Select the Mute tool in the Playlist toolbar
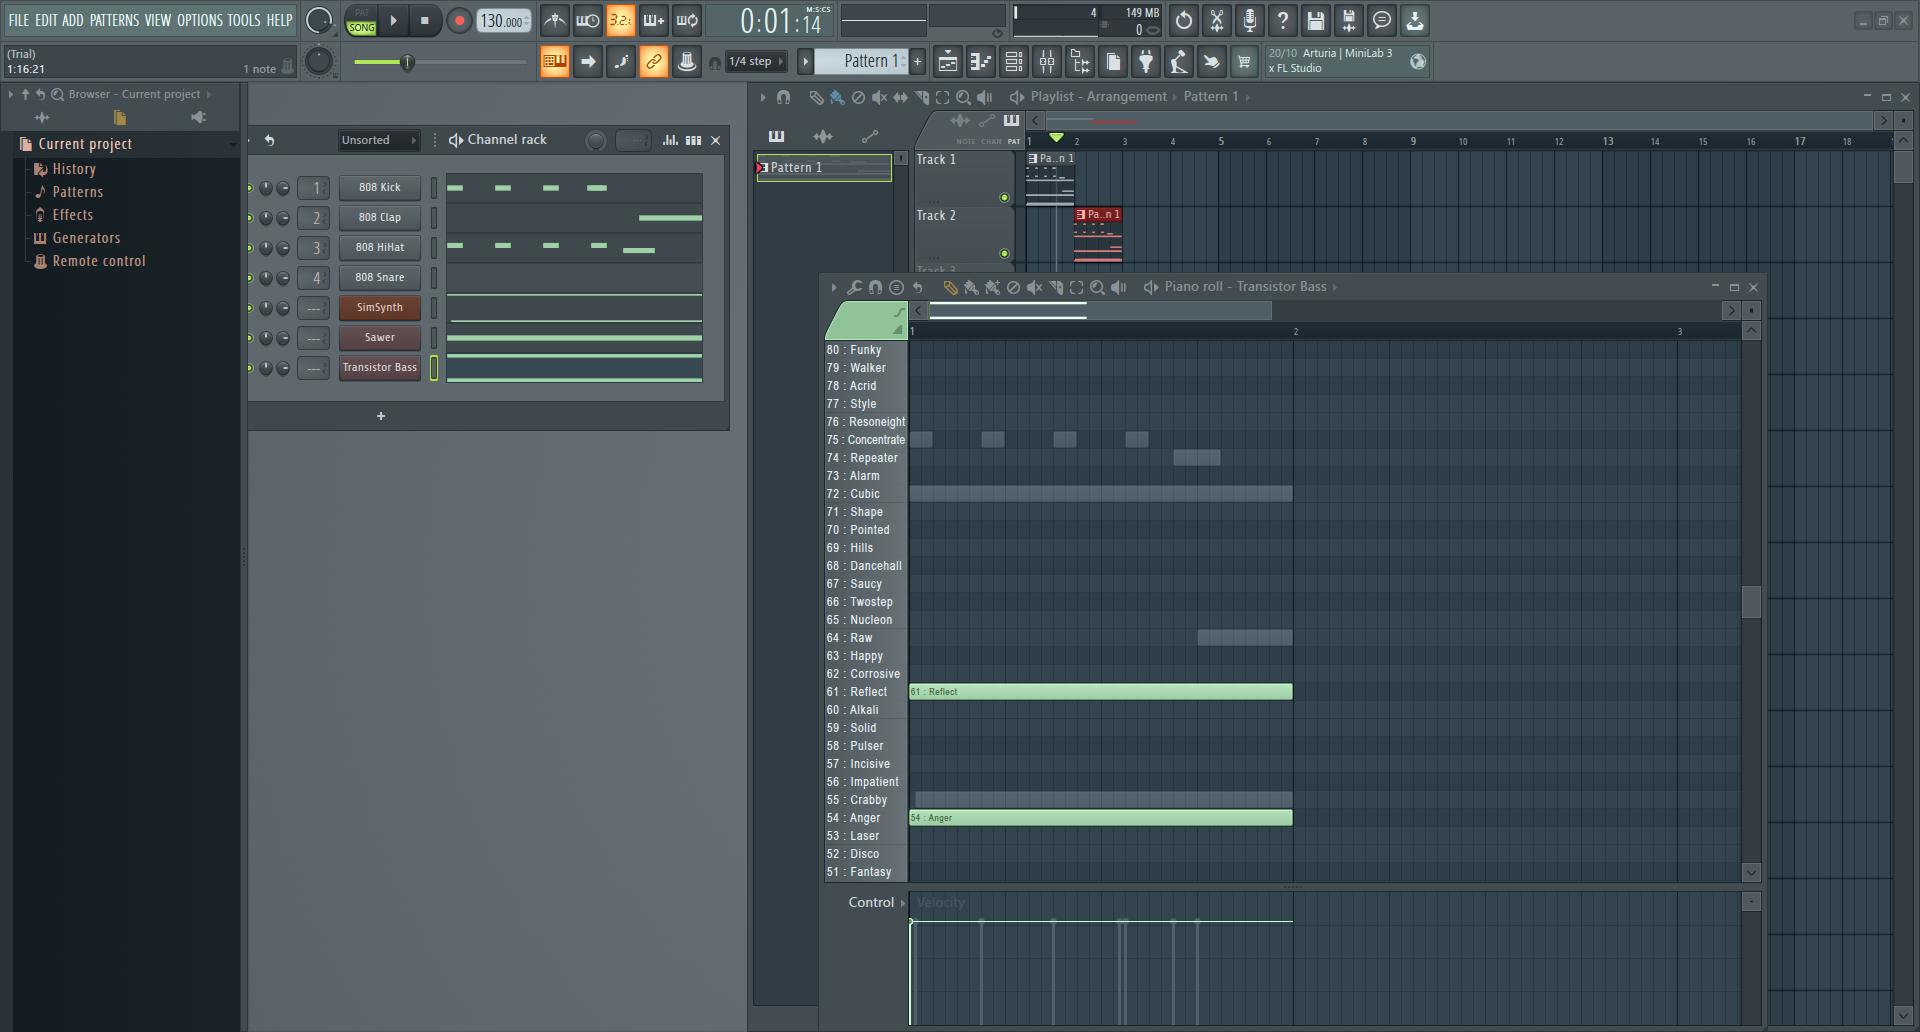Screen dimensions: 1920x1032 879,97
